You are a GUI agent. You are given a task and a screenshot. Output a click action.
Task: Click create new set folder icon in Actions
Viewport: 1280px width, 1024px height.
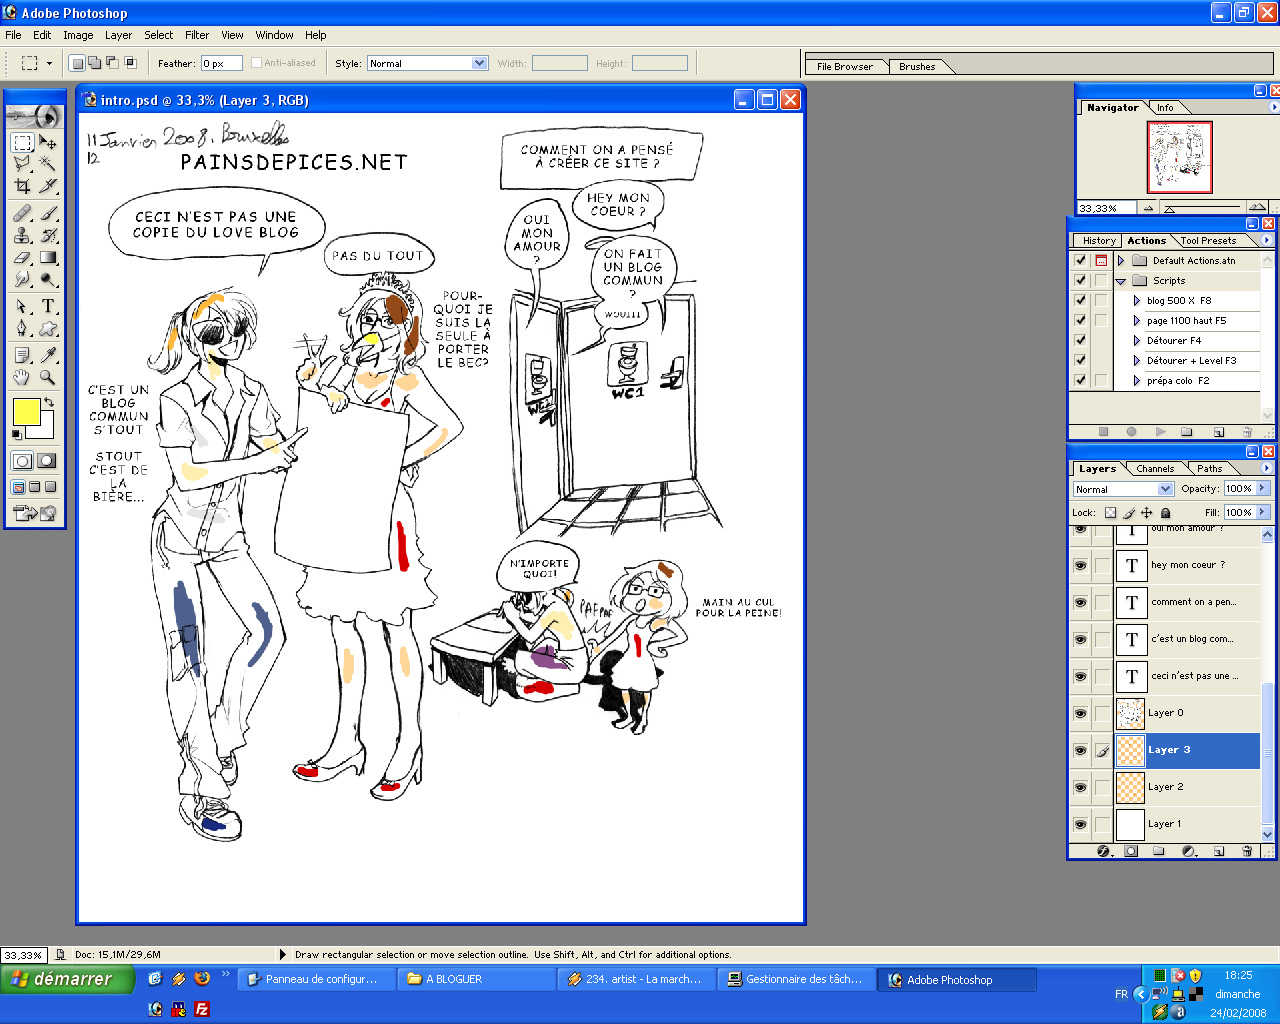(1186, 432)
